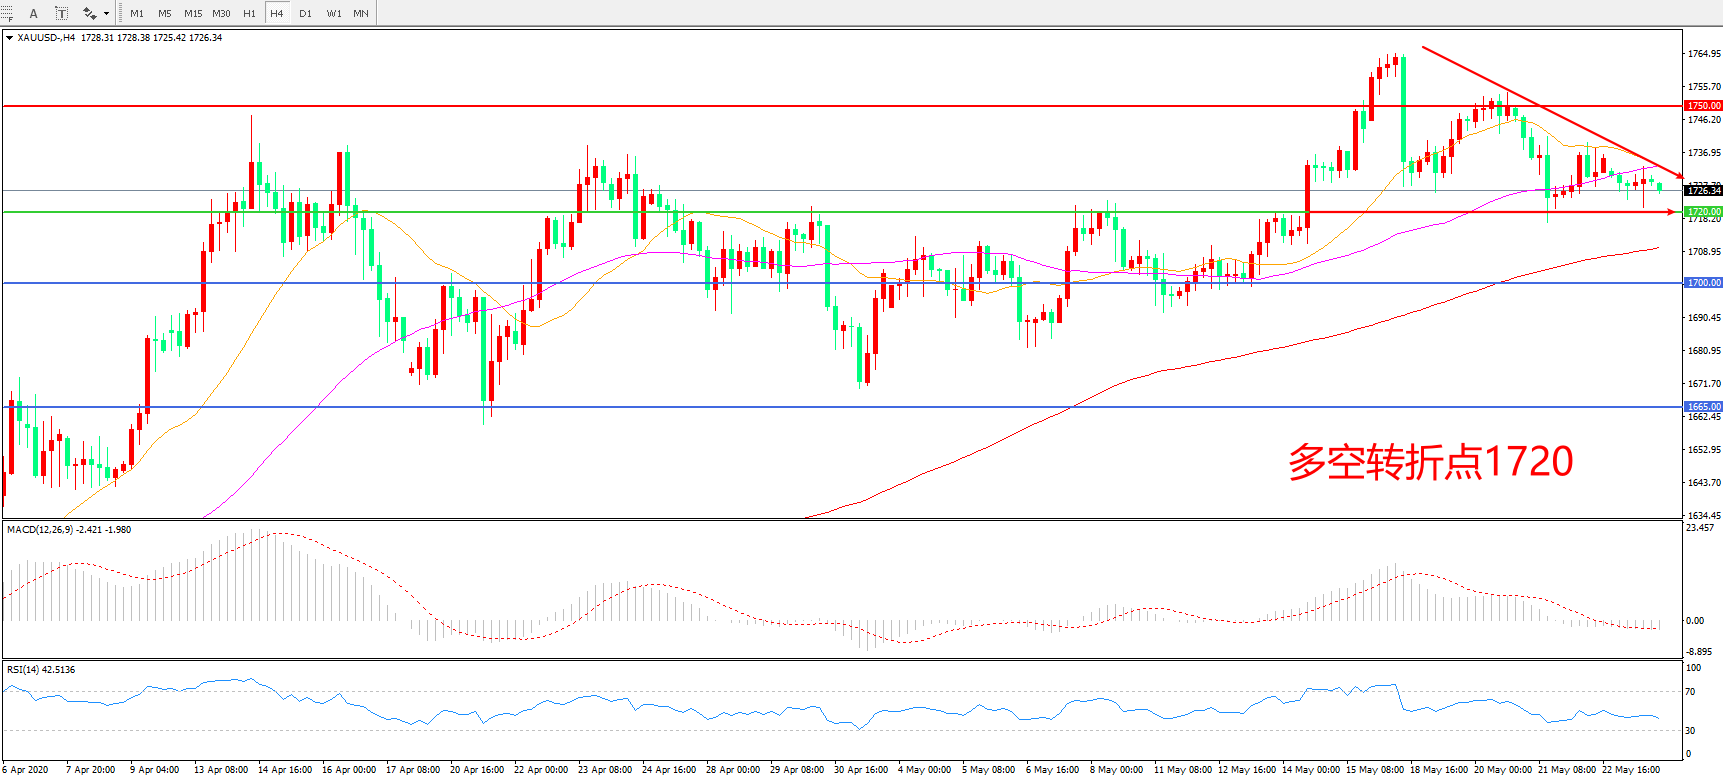
Task: Switch to the M1 timeframe
Action: (x=137, y=13)
